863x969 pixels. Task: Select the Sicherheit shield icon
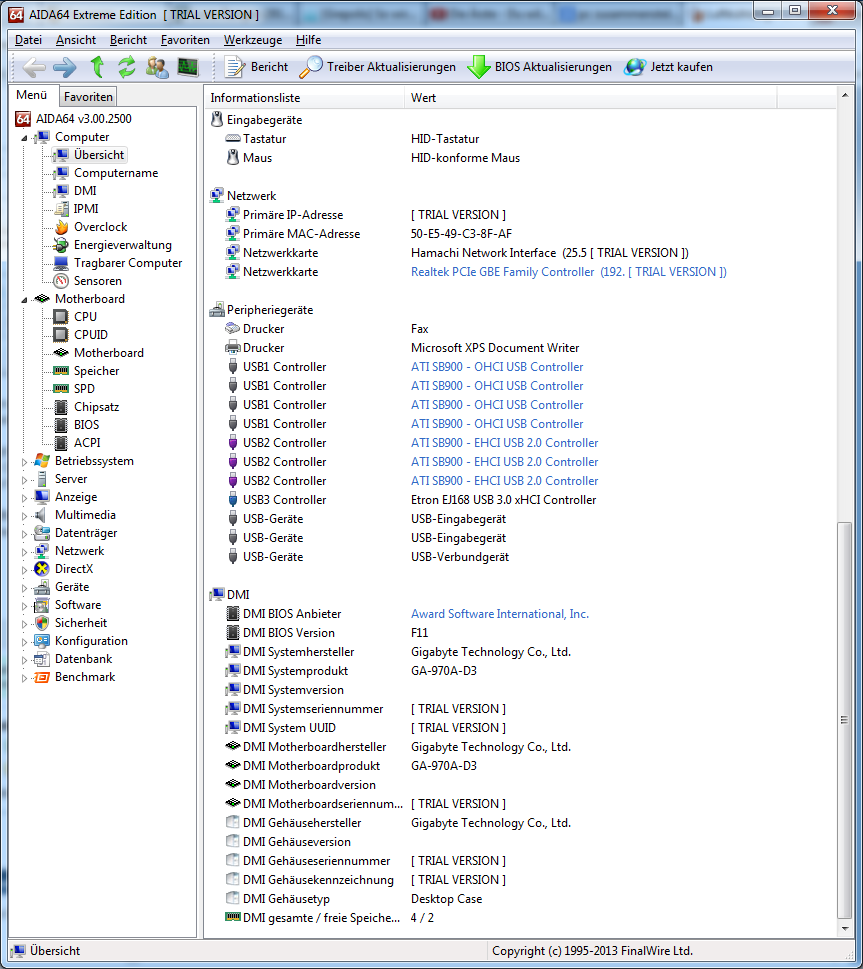coord(42,623)
